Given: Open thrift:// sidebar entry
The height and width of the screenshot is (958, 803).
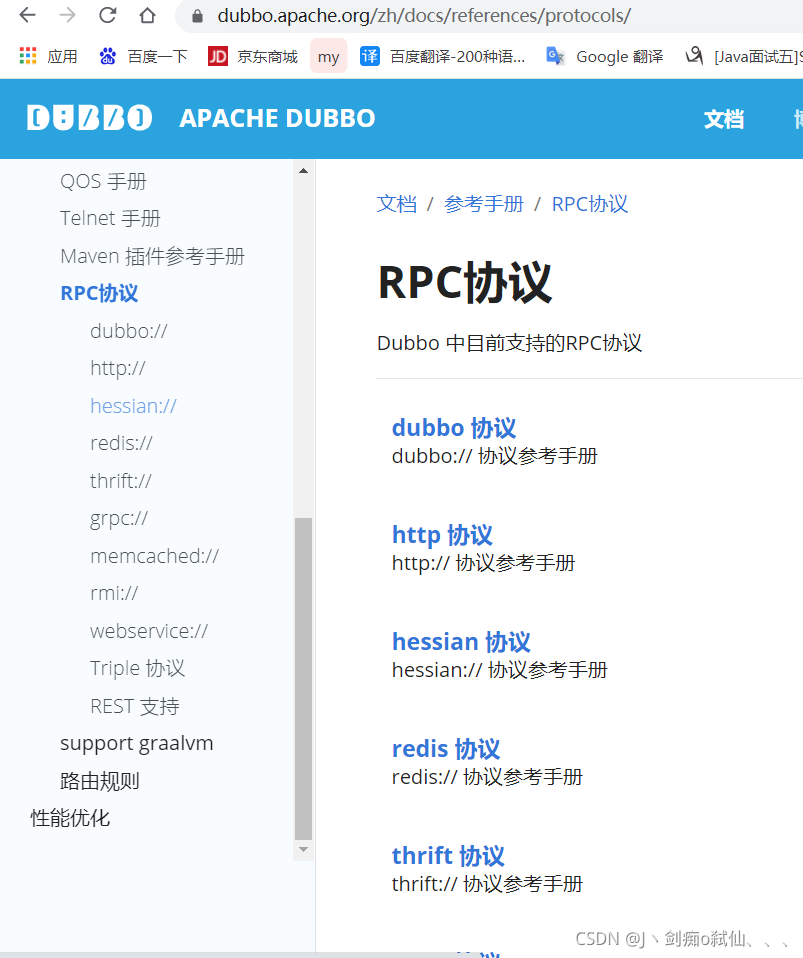Looking at the screenshot, I should (120, 481).
